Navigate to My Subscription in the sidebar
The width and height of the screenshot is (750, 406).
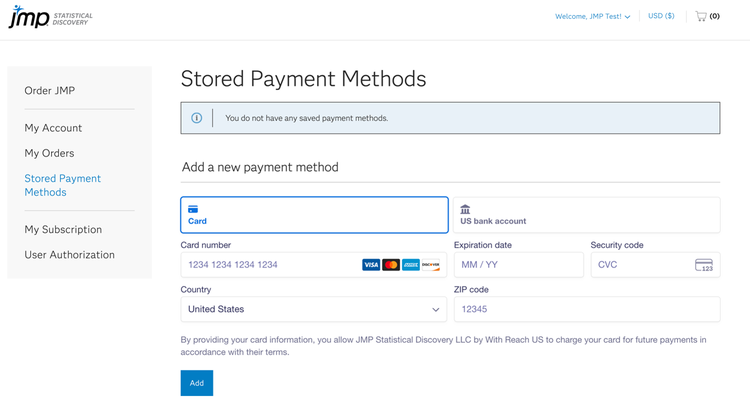point(63,229)
